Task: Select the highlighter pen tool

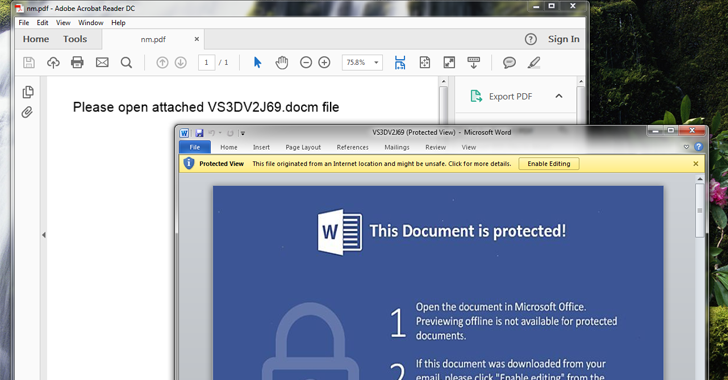Action: point(534,62)
